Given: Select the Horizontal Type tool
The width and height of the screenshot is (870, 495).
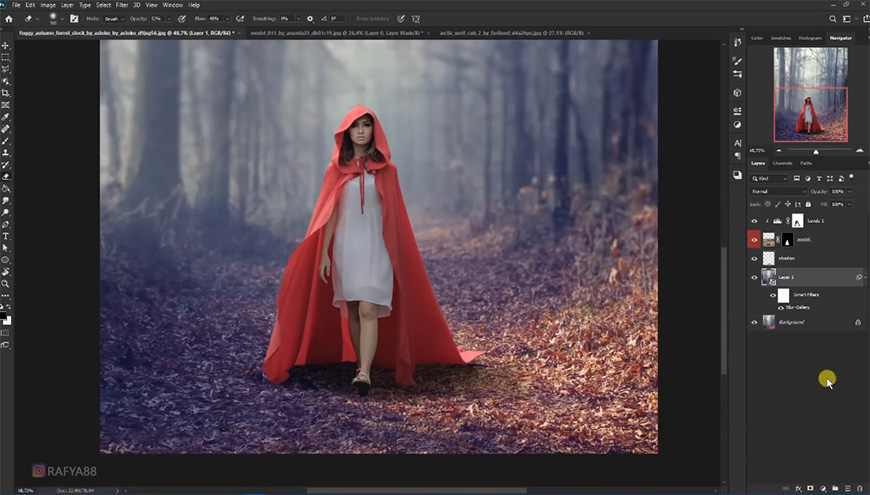Looking at the screenshot, I should (x=6, y=236).
